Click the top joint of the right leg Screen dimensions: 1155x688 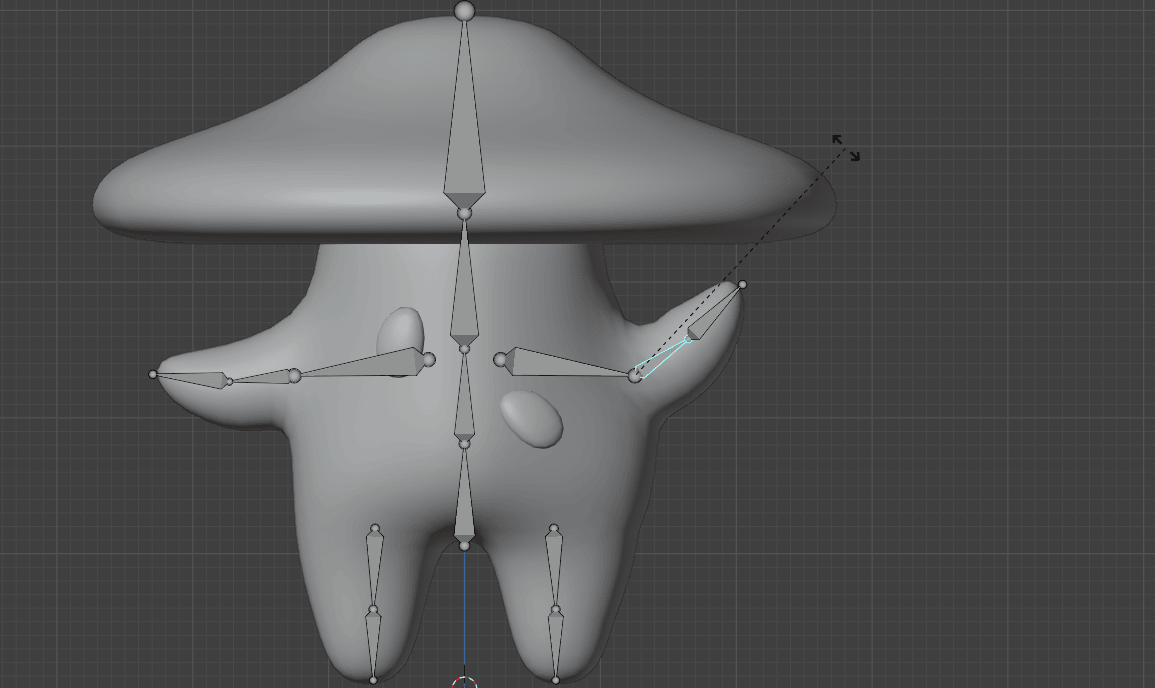coord(553,528)
